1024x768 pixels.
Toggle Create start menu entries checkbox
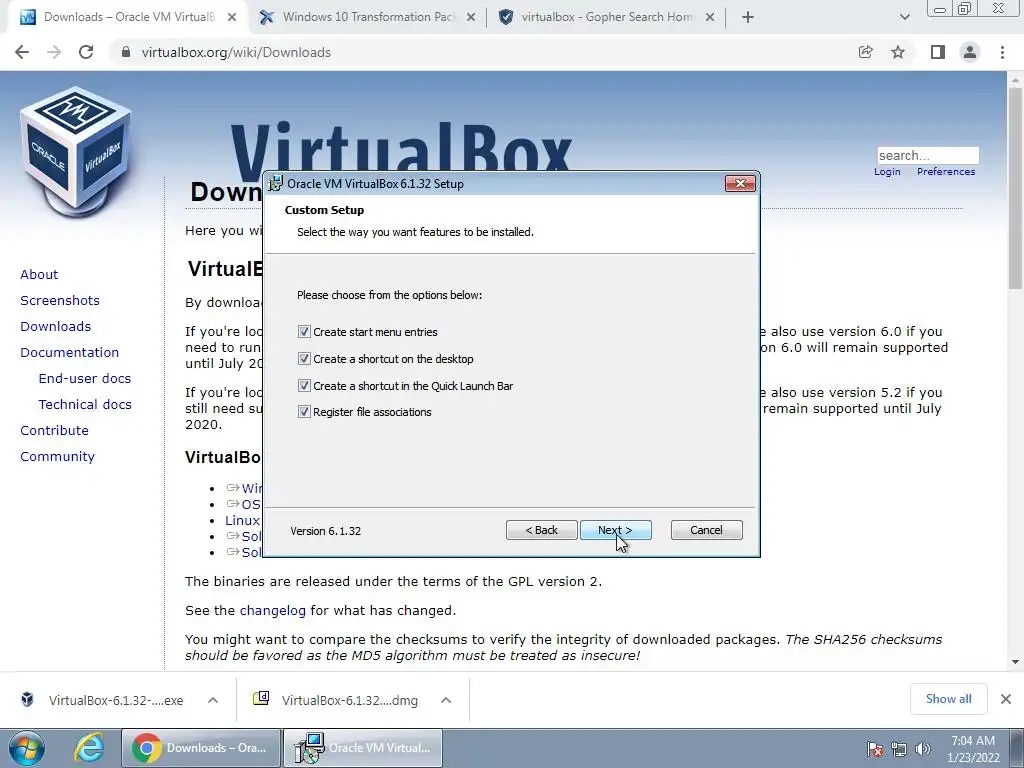(304, 332)
